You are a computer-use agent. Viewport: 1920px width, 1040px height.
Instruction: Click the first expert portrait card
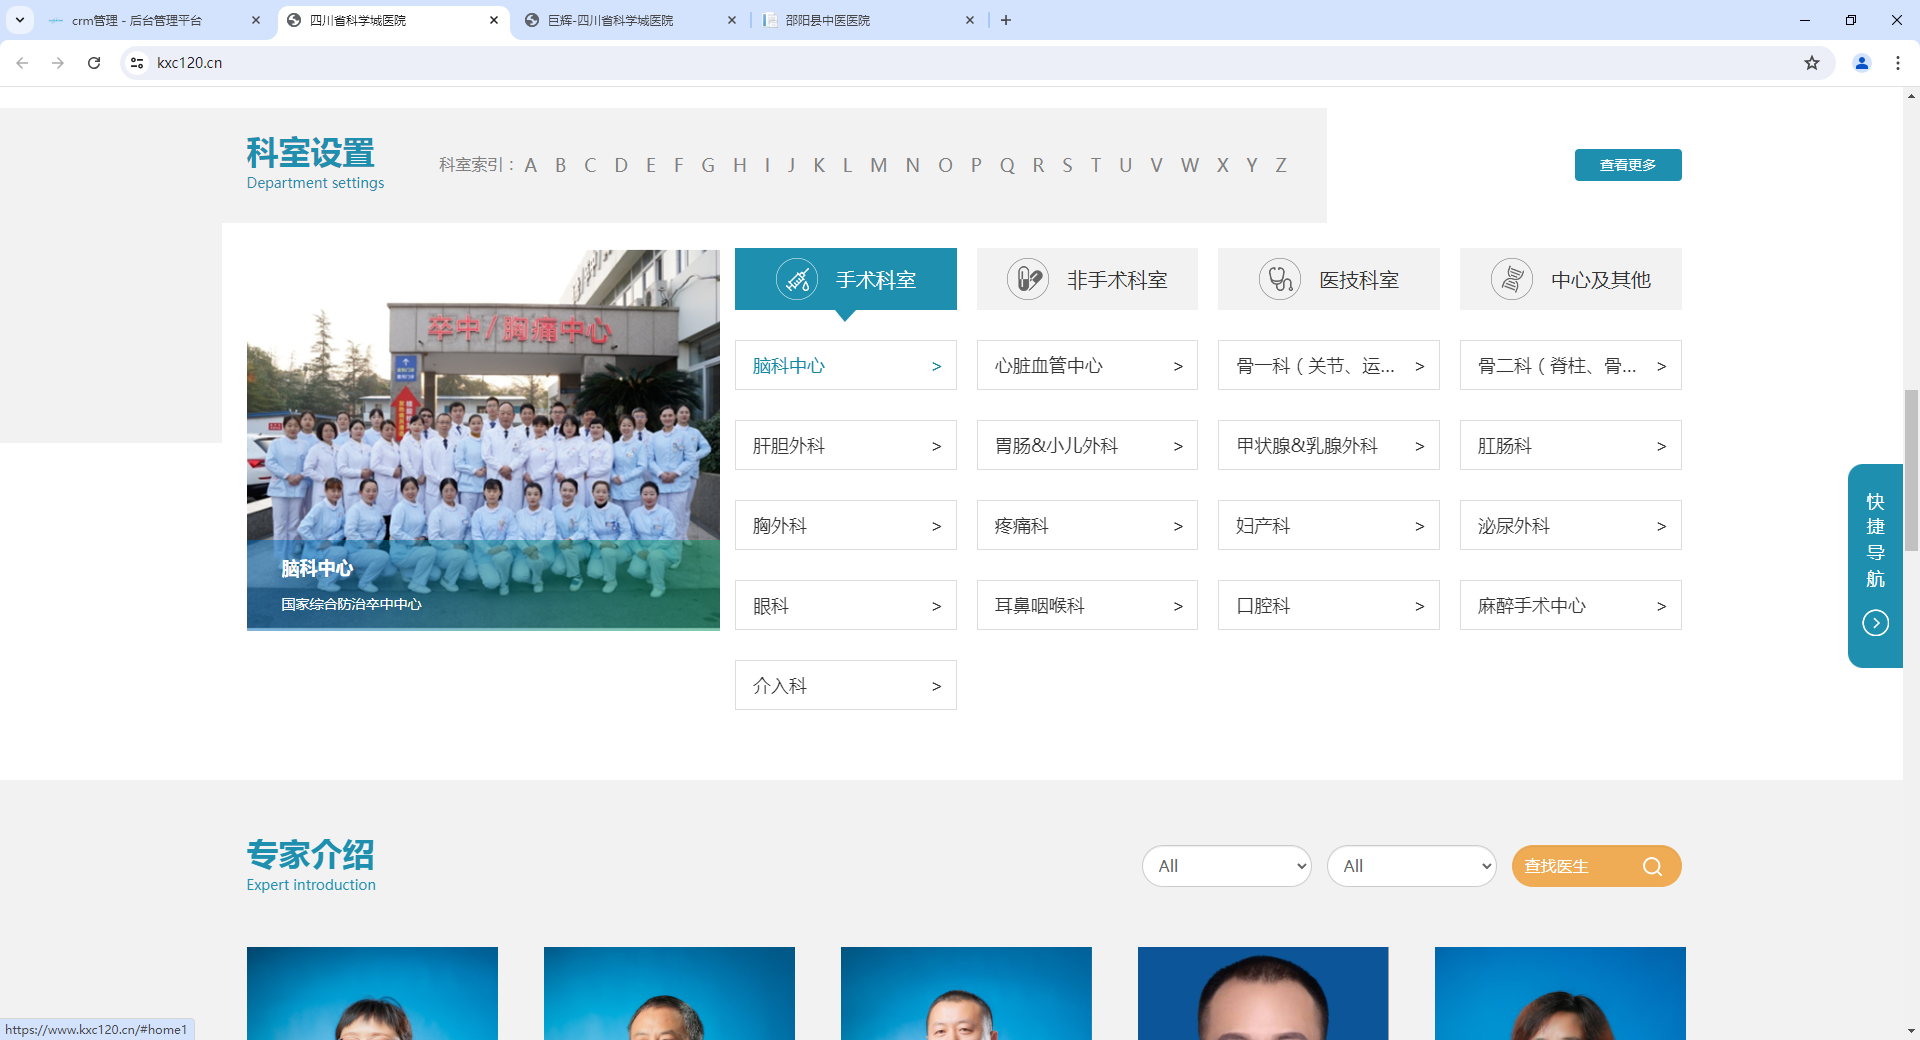[372, 993]
